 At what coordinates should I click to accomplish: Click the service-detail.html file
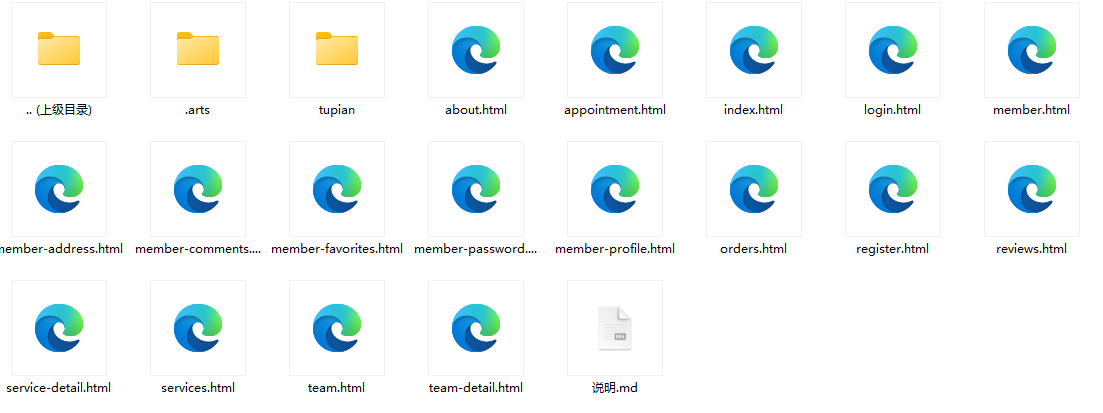pyautogui.click(x=58, y=328)
